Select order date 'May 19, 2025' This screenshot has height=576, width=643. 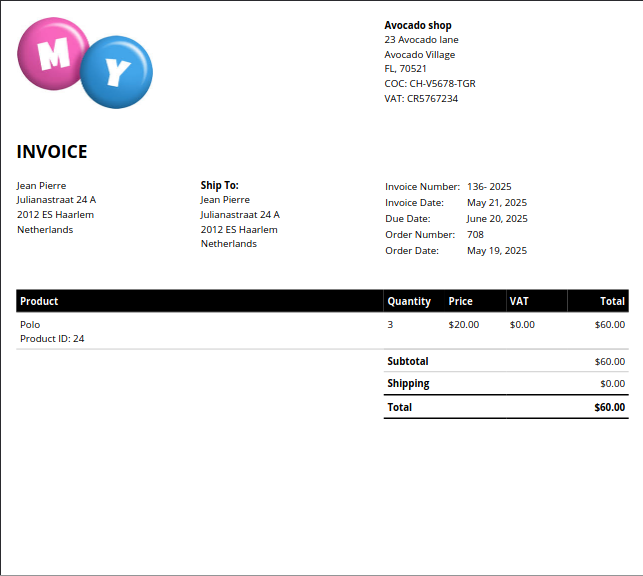pos(497,250)
